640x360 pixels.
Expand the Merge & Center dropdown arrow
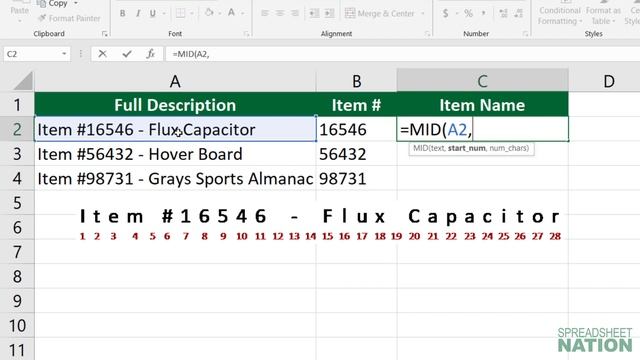[423, 13]
